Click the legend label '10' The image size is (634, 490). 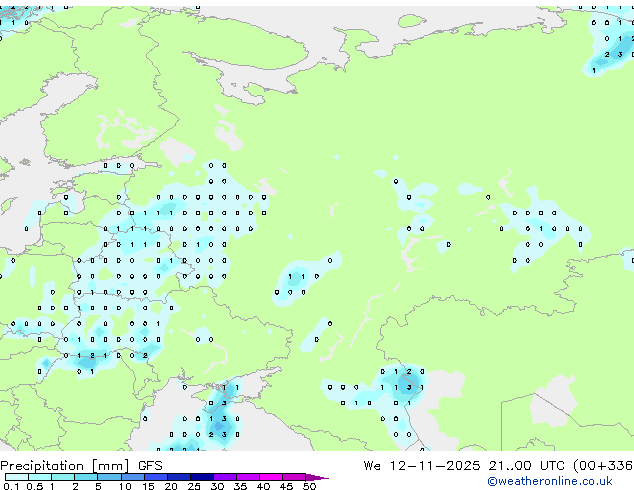coord(125,486)
